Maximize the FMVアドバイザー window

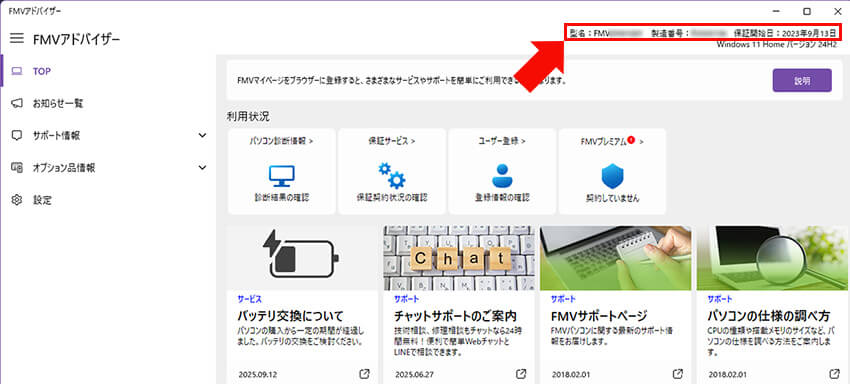pyautogui.click(x=807, y=11)
